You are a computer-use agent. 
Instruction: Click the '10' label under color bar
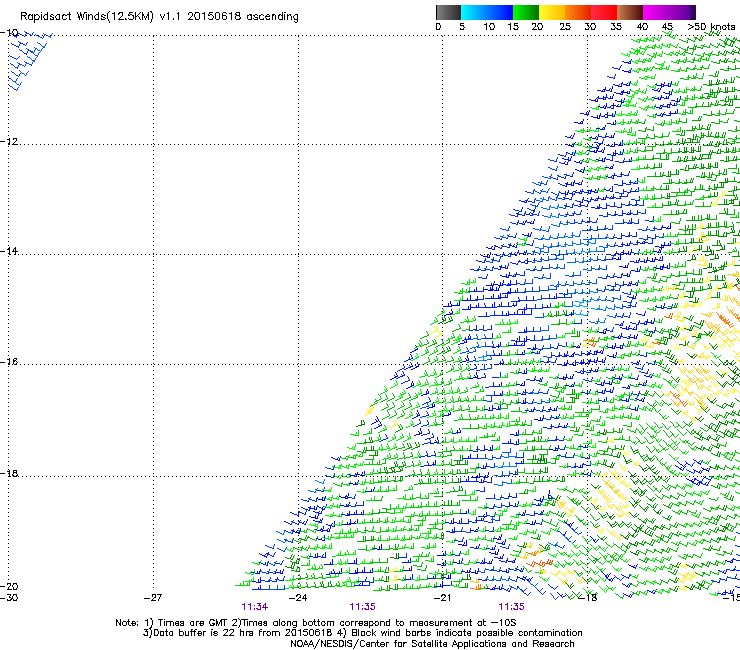(489, 27)
